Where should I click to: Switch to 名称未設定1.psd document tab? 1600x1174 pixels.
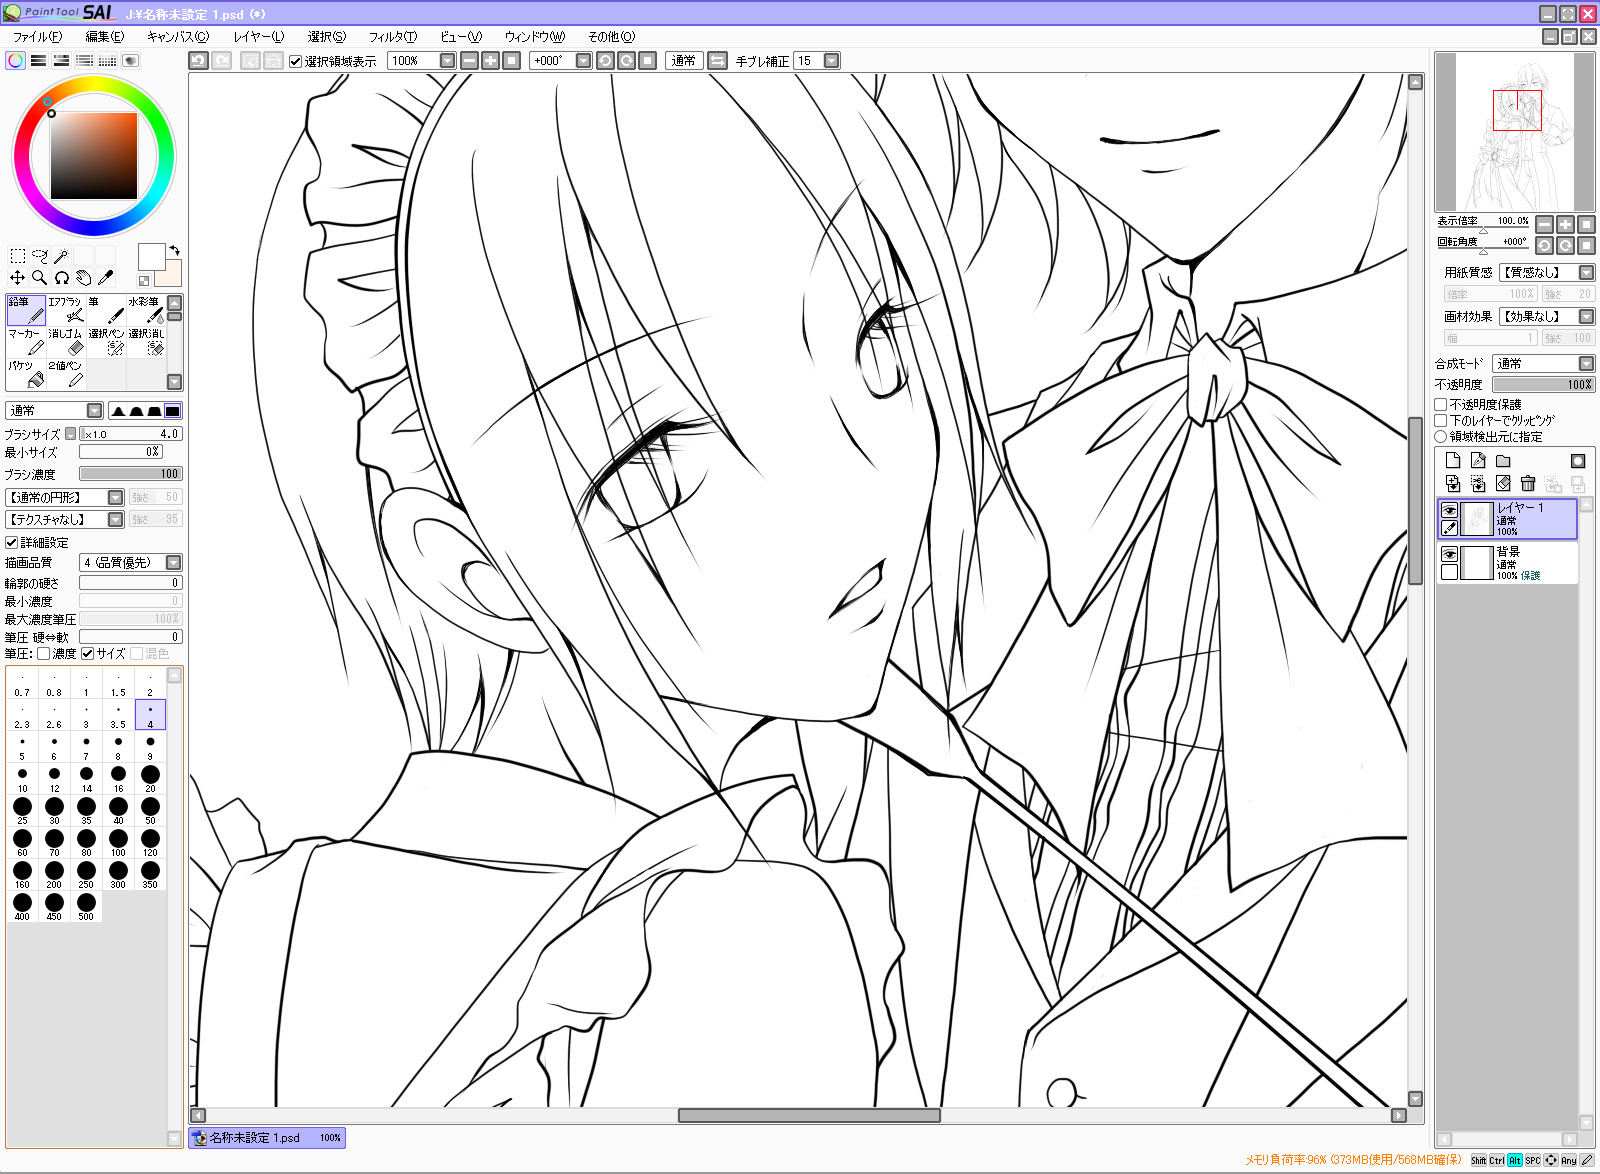267,1138
